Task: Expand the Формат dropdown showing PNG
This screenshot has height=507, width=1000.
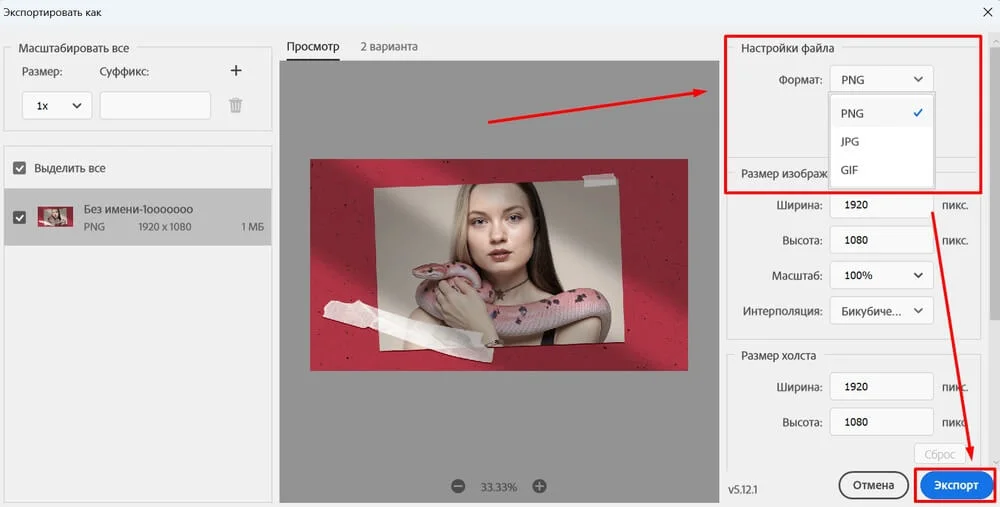Action: click(x=880, y=79)
